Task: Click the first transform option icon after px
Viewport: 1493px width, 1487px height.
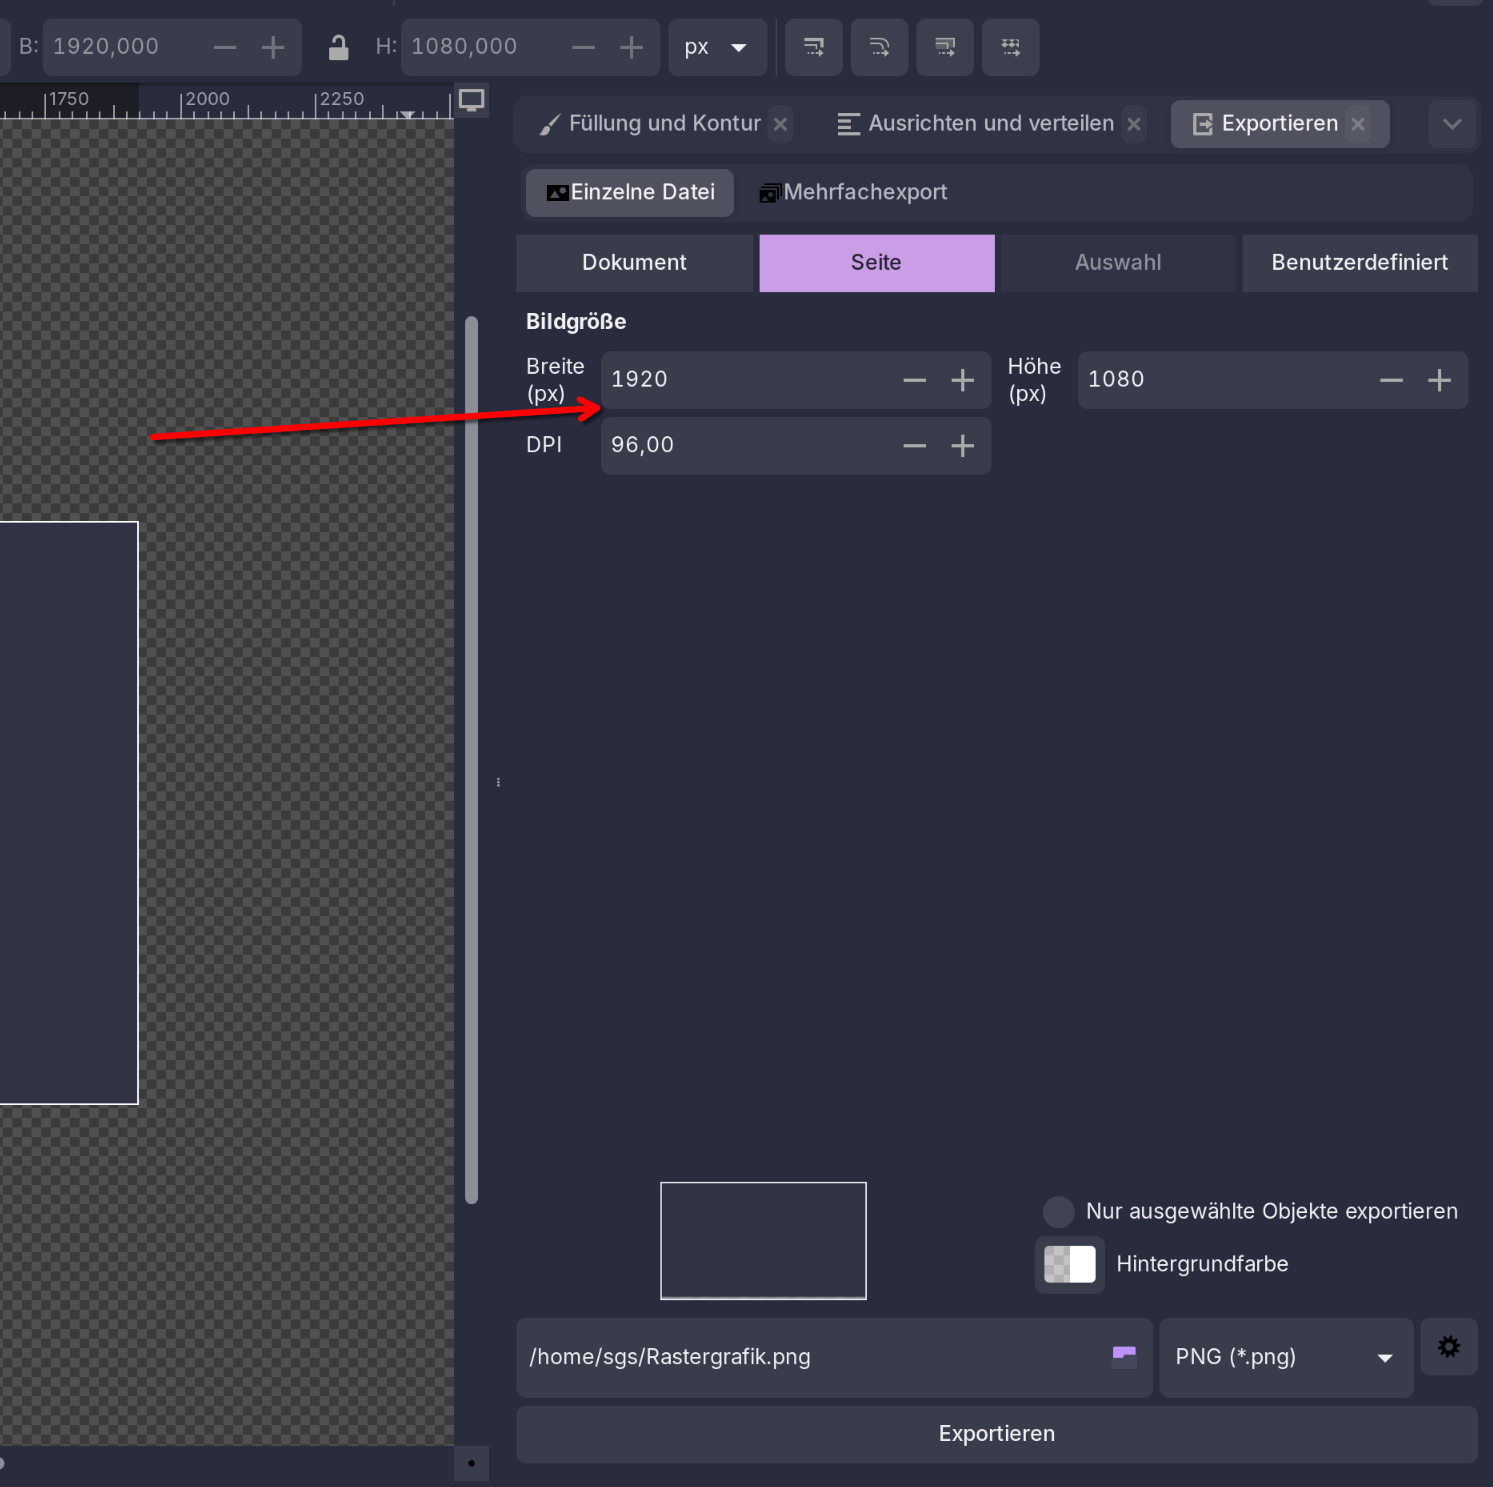Action: [814, 47]
